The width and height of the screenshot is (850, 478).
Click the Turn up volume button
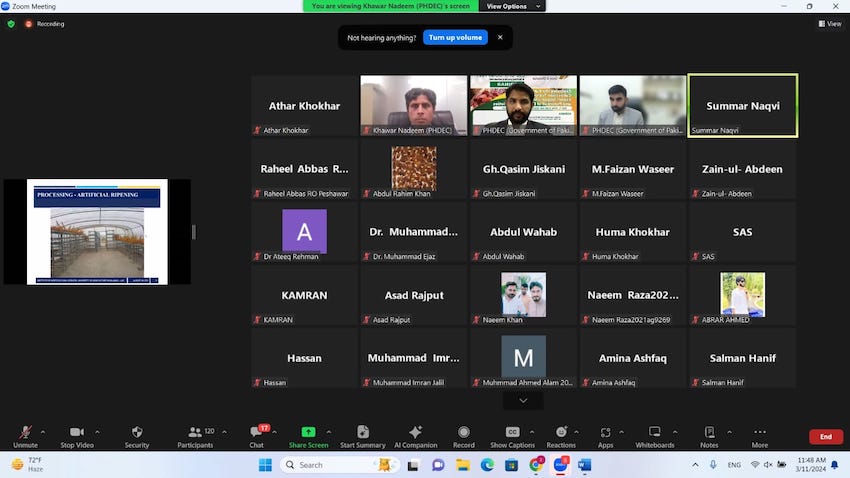[x=455, y=37]
